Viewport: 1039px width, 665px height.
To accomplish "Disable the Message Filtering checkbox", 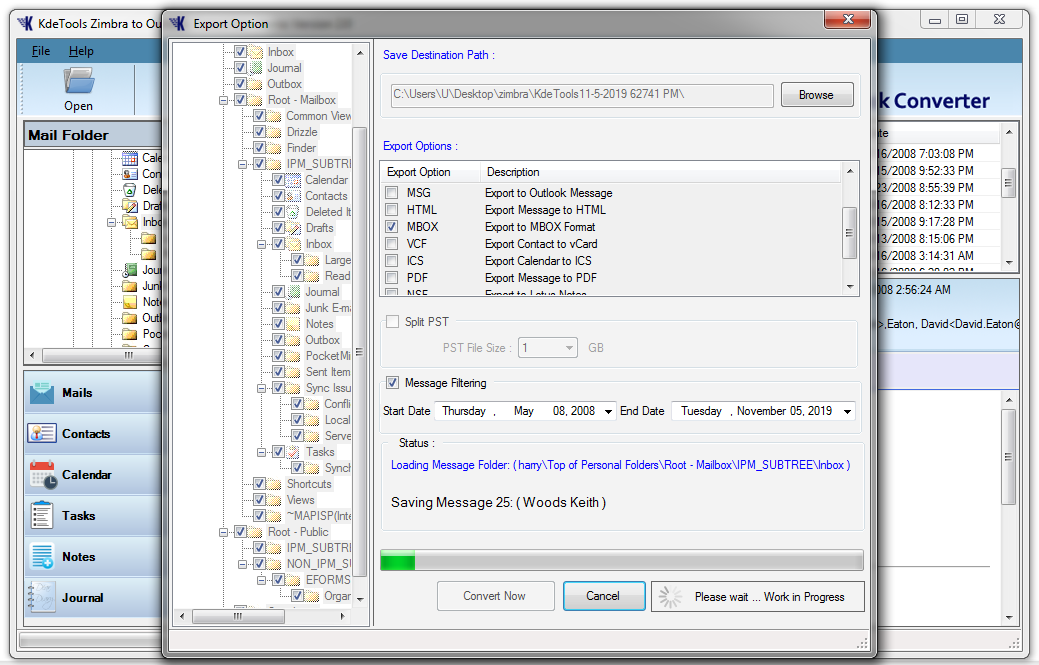I will pyautogui.click(x=392, y=382).
